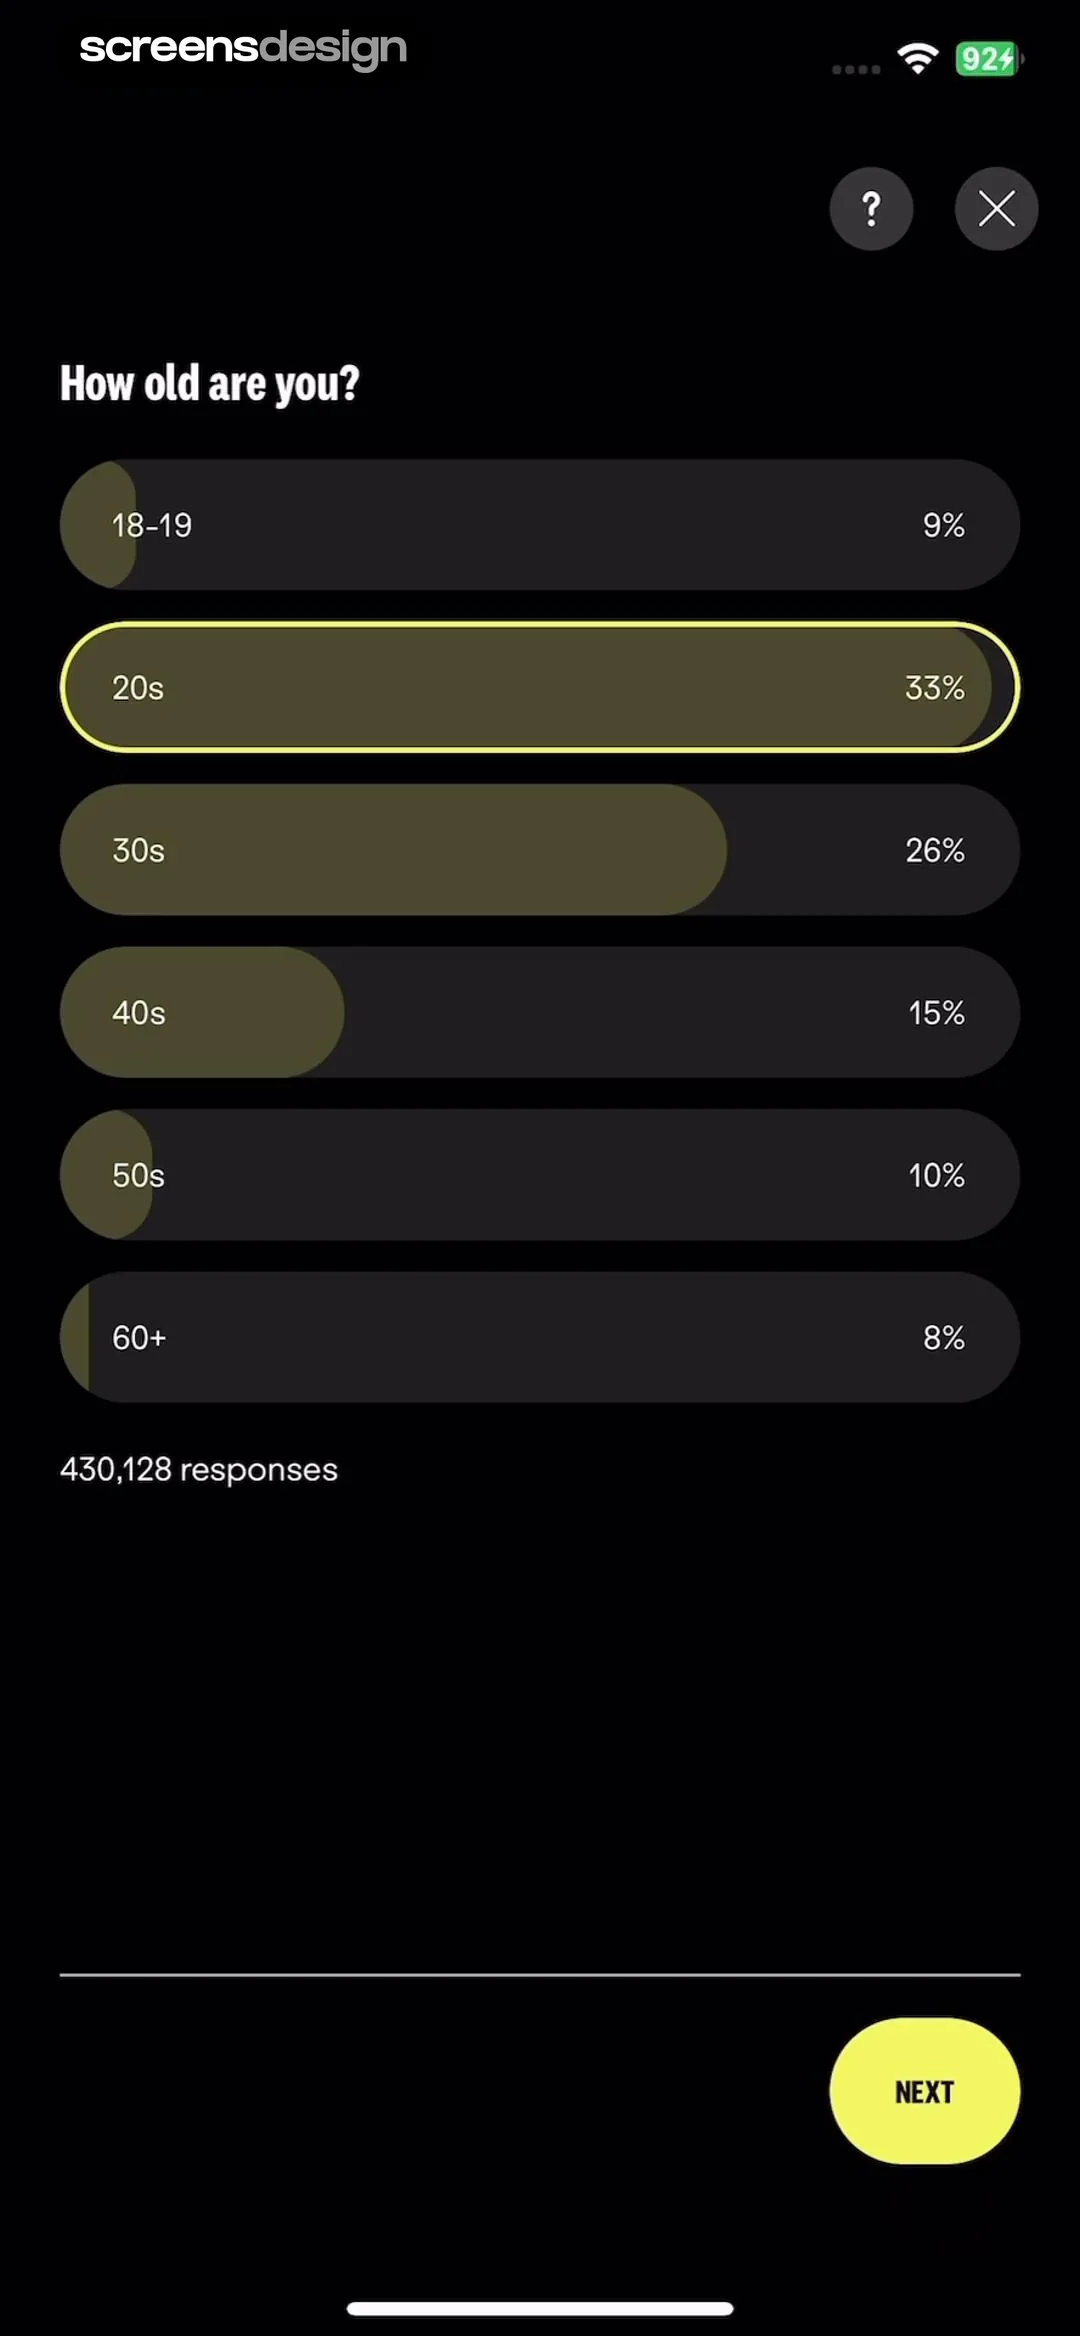Select the 20s age option
1080x2336 pixels.
(540, 688)
